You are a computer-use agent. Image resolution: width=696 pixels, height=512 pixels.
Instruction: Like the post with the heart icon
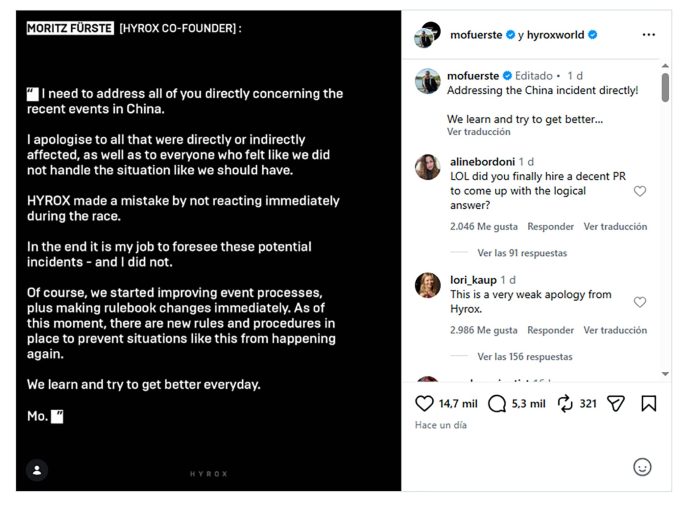coord(424,403)
